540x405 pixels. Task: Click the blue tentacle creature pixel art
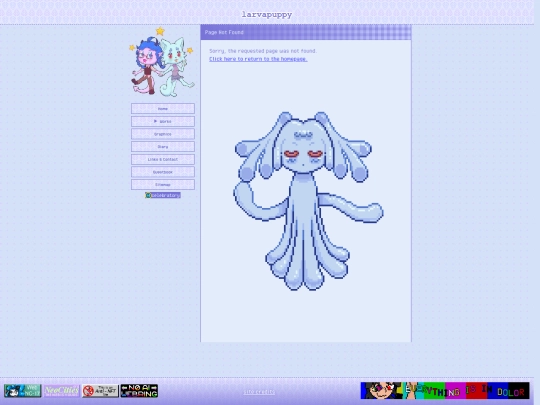(x=308, y=201)
